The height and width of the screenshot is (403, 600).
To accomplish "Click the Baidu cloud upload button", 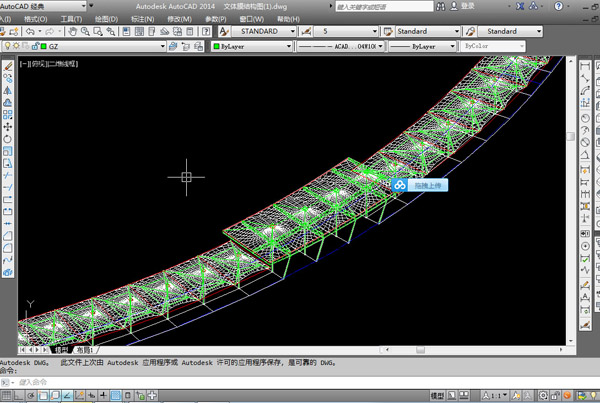I will [x=422, y=185].
